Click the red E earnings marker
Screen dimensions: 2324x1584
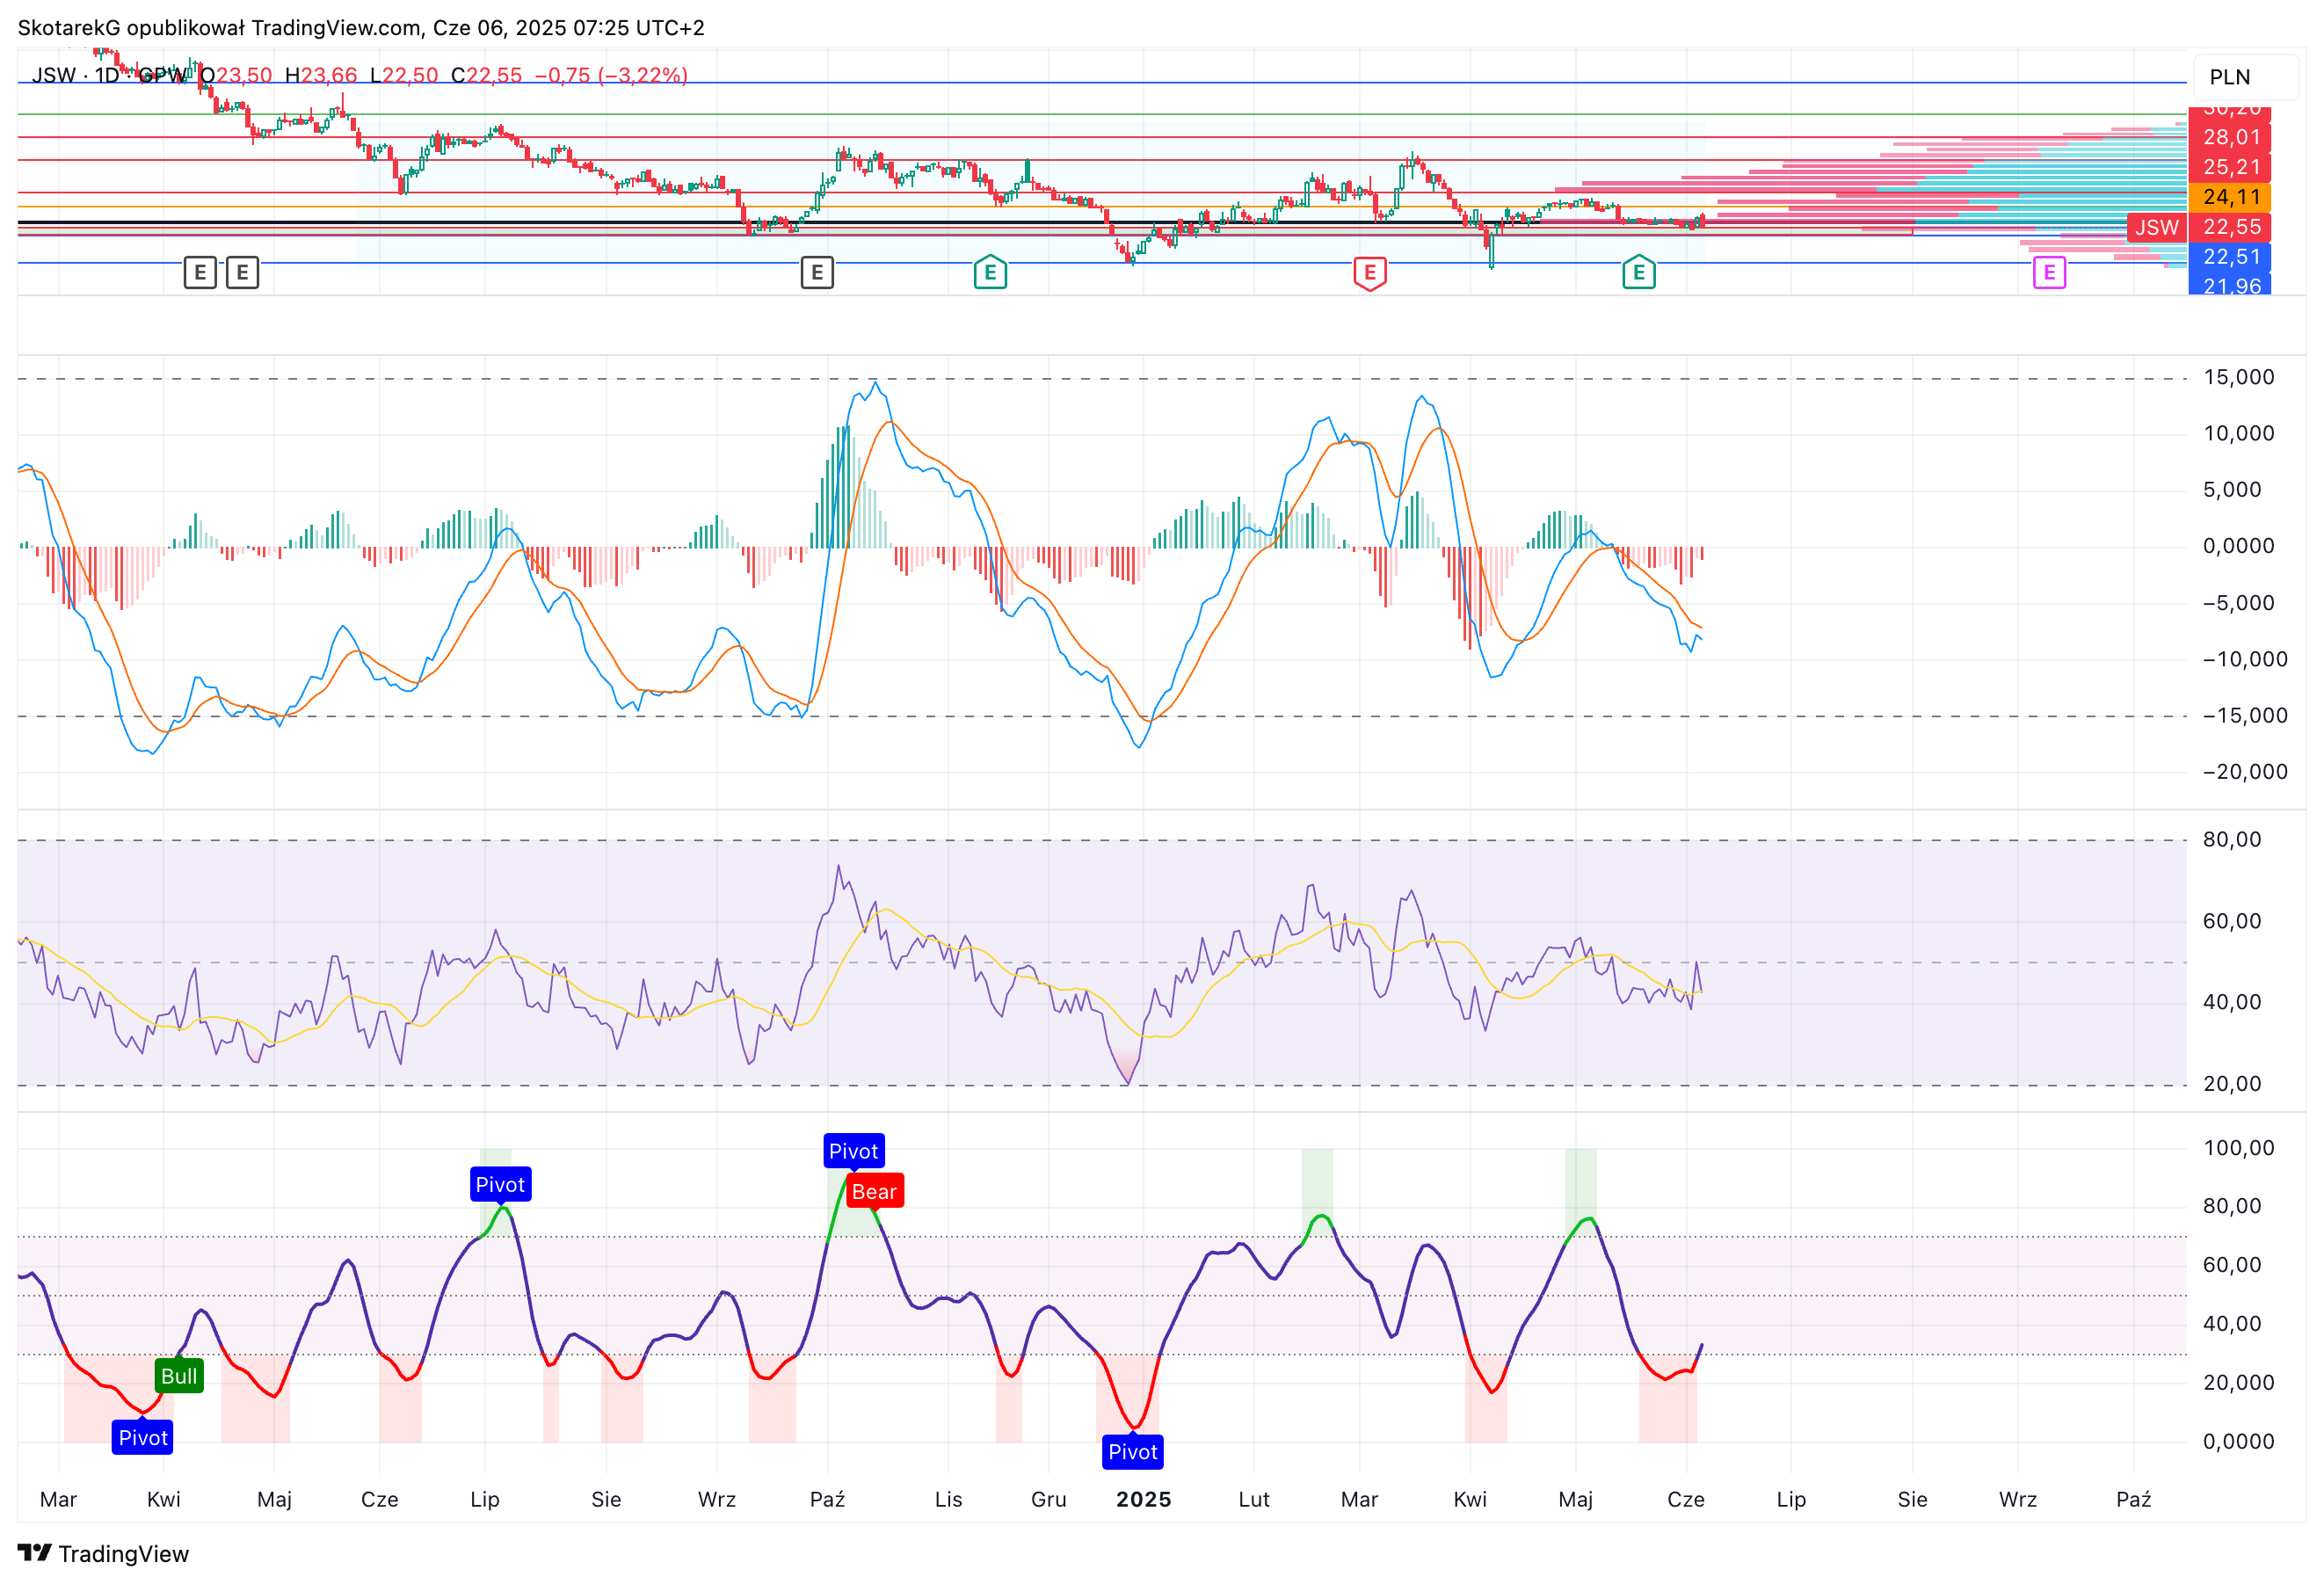pos(1370,273)
